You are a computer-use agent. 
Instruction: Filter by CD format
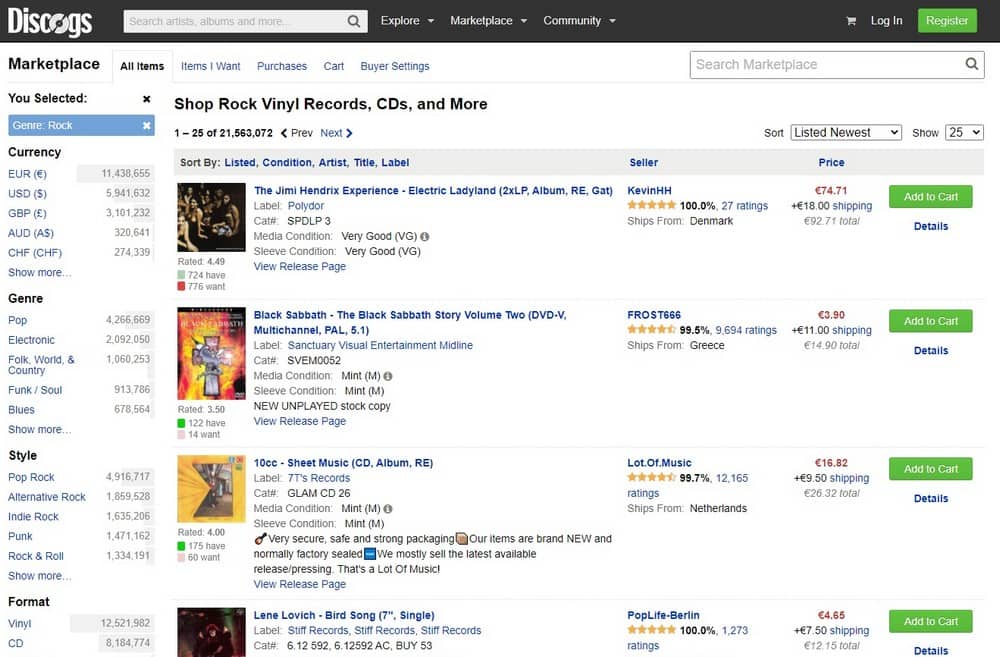[15, 644]
